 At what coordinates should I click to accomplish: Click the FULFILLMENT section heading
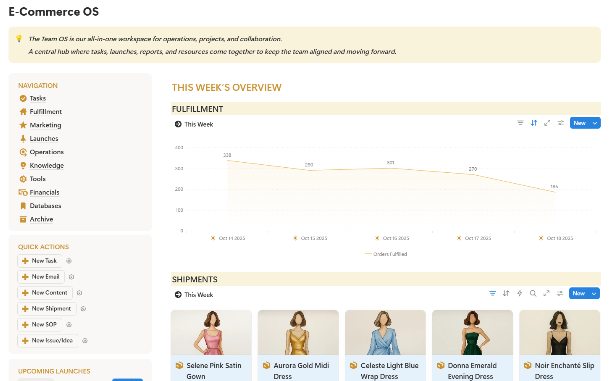pos(198,109)
